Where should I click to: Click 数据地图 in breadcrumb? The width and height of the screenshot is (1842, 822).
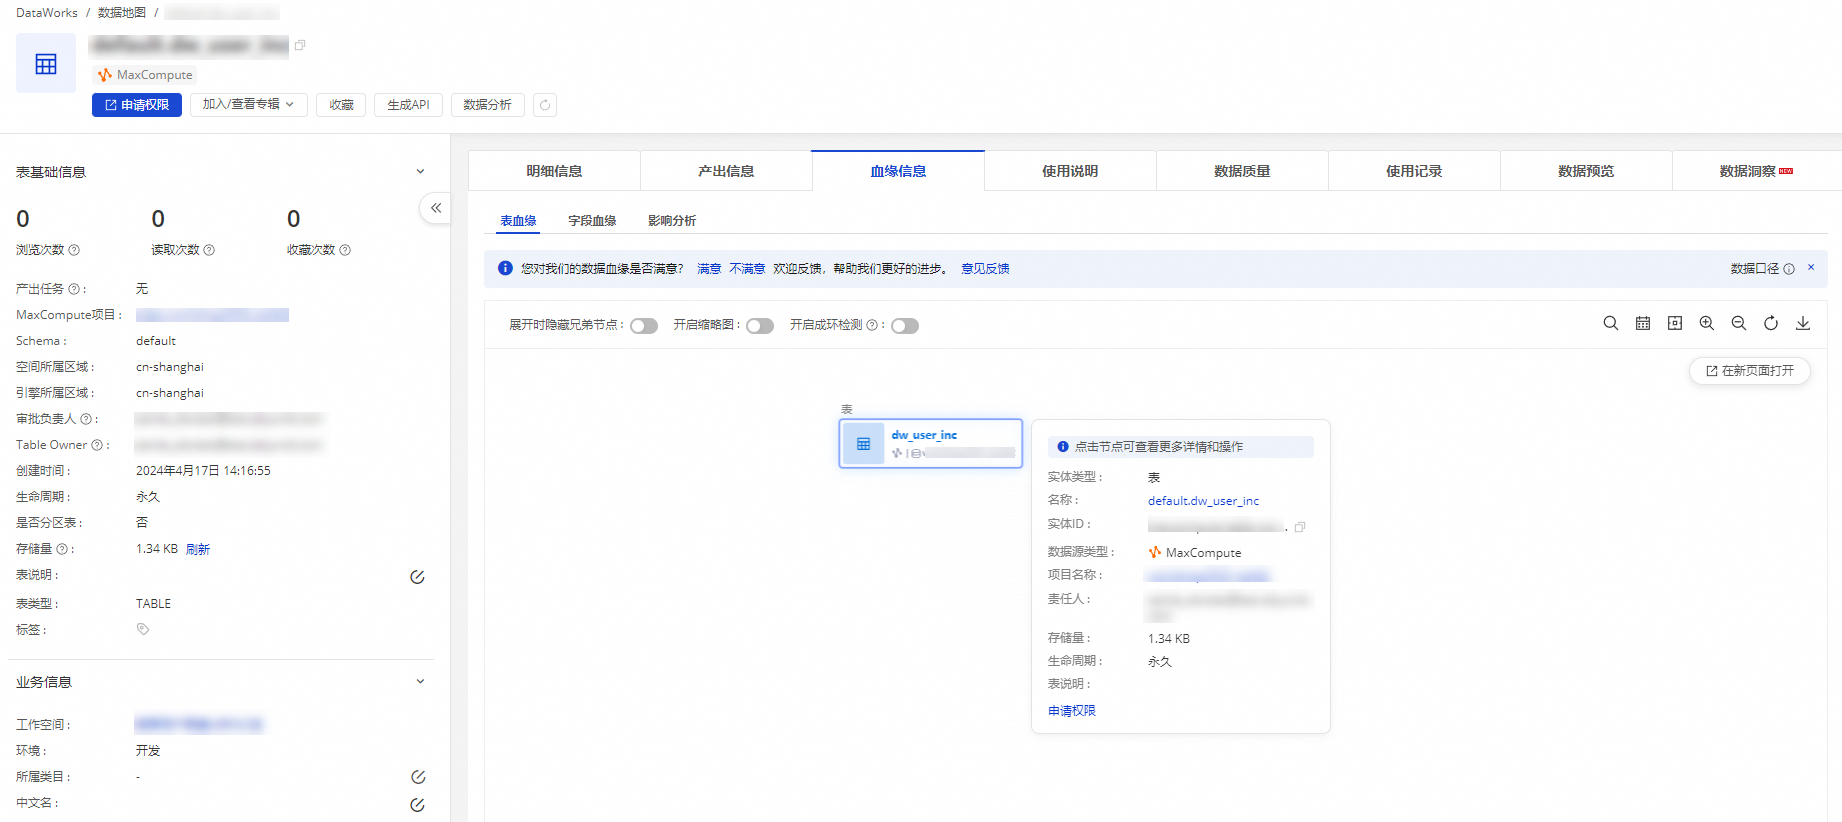[122, 13]
